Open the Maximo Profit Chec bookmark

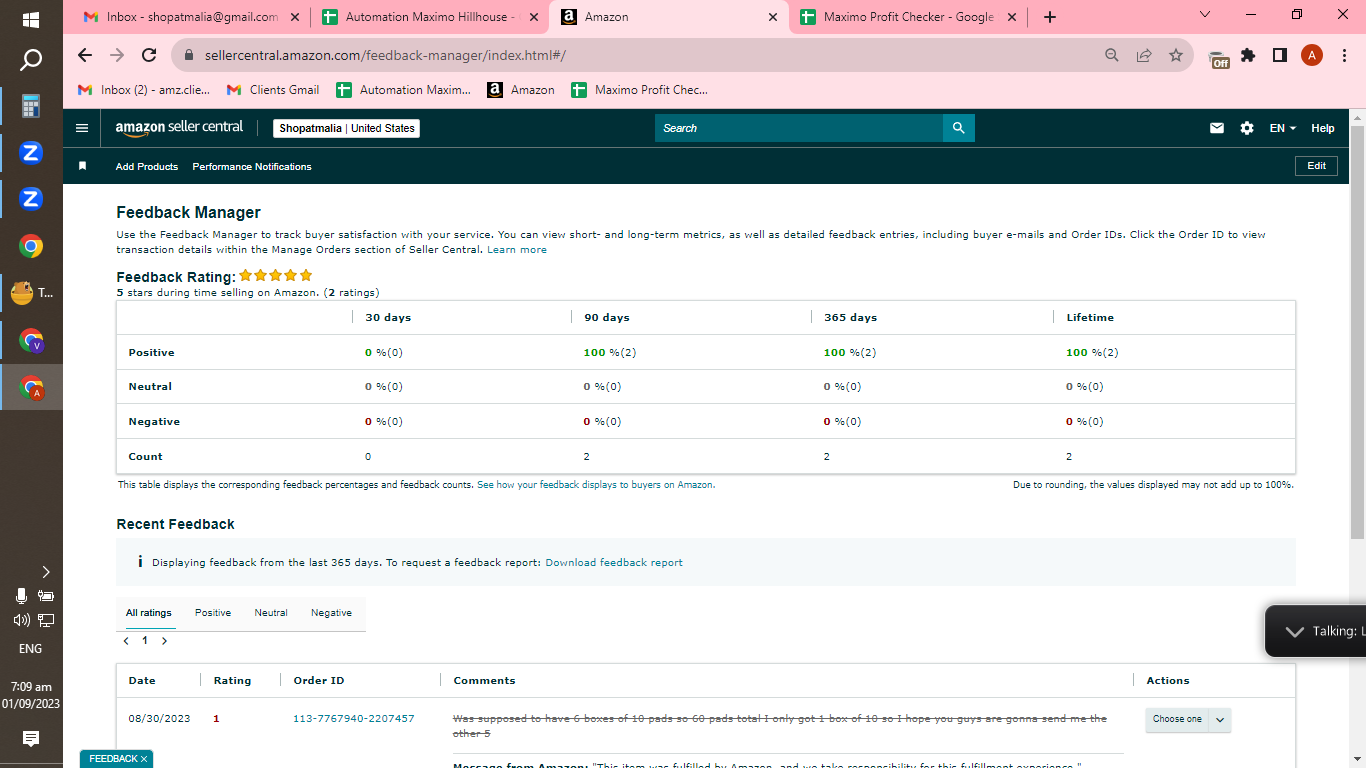point(639,90)
